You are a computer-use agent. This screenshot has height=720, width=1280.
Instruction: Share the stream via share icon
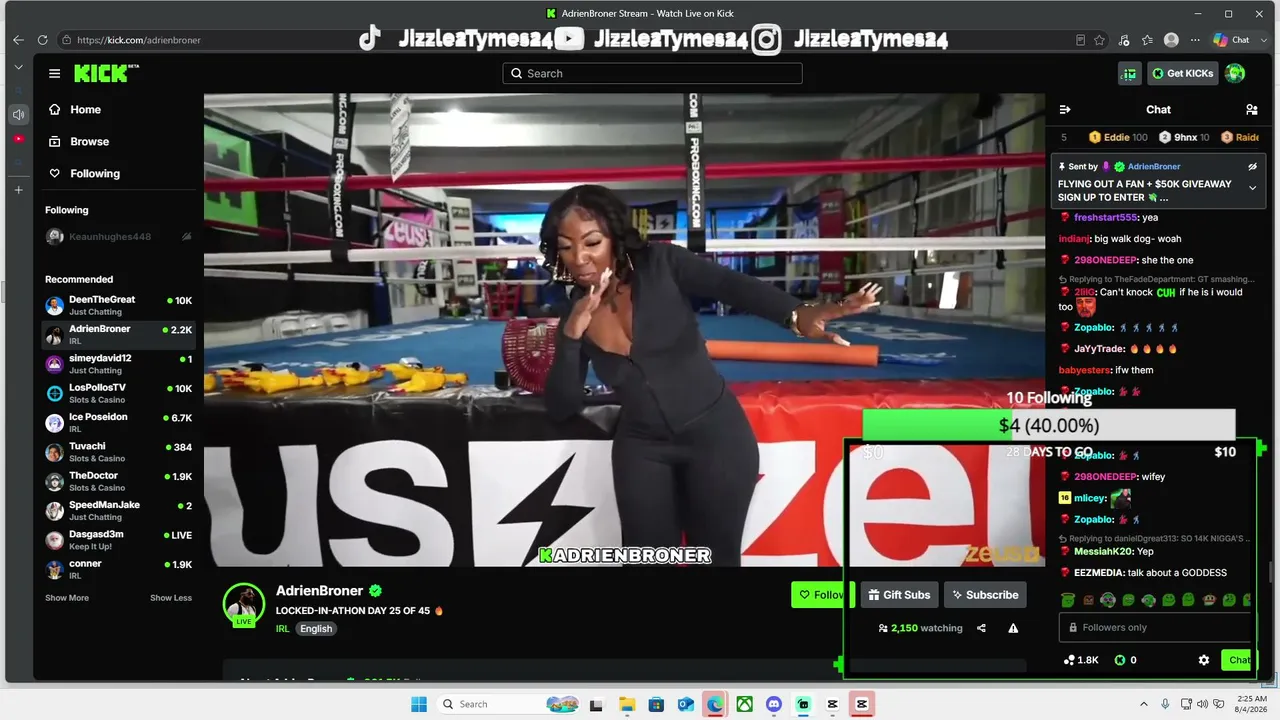981,628
